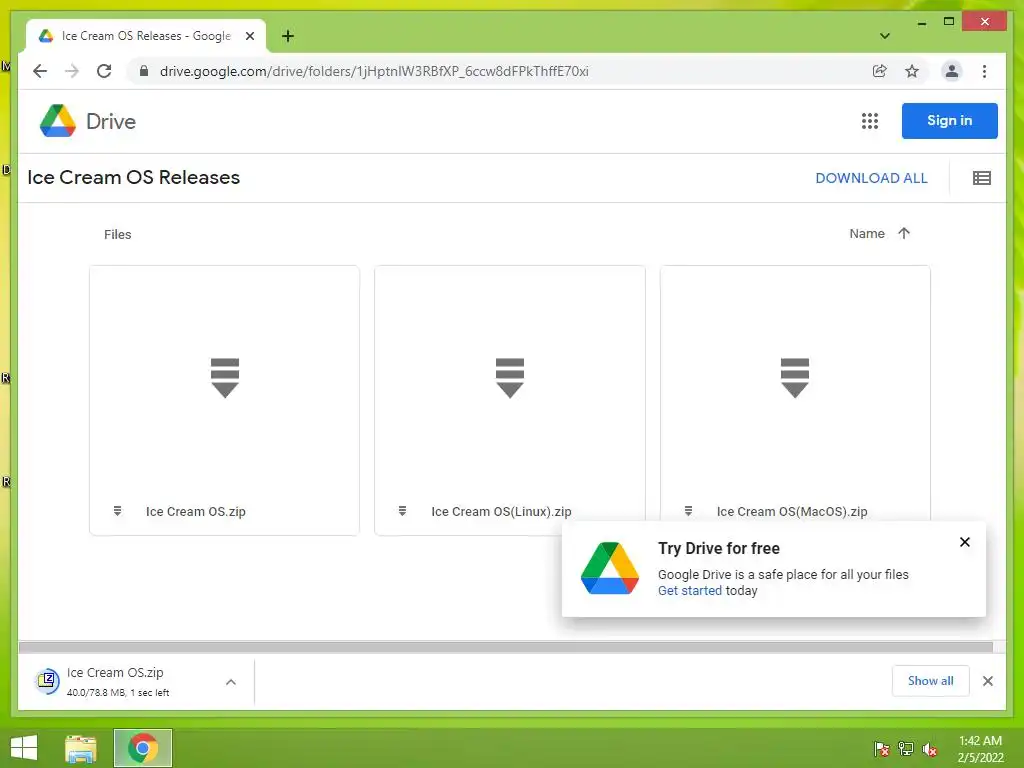Open Ice Cream OS(Linux).zip thumbnail
The width and height of the screenshot is (1024, 768).
pos(510,377)
